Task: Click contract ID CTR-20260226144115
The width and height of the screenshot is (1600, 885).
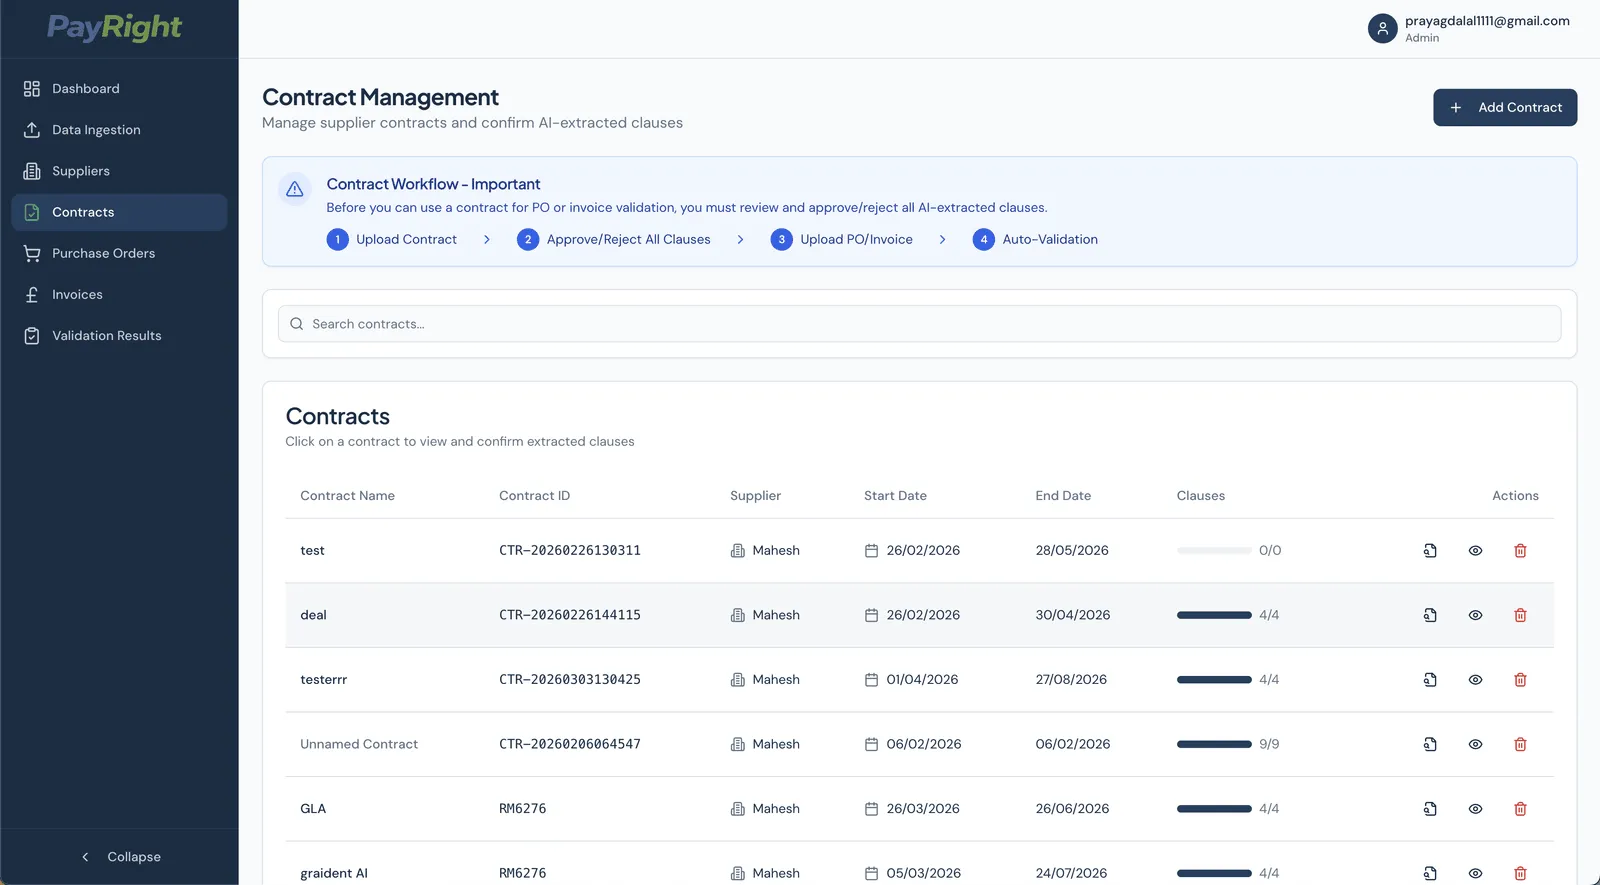Action: pyautogui.click(x=570, y=615)
